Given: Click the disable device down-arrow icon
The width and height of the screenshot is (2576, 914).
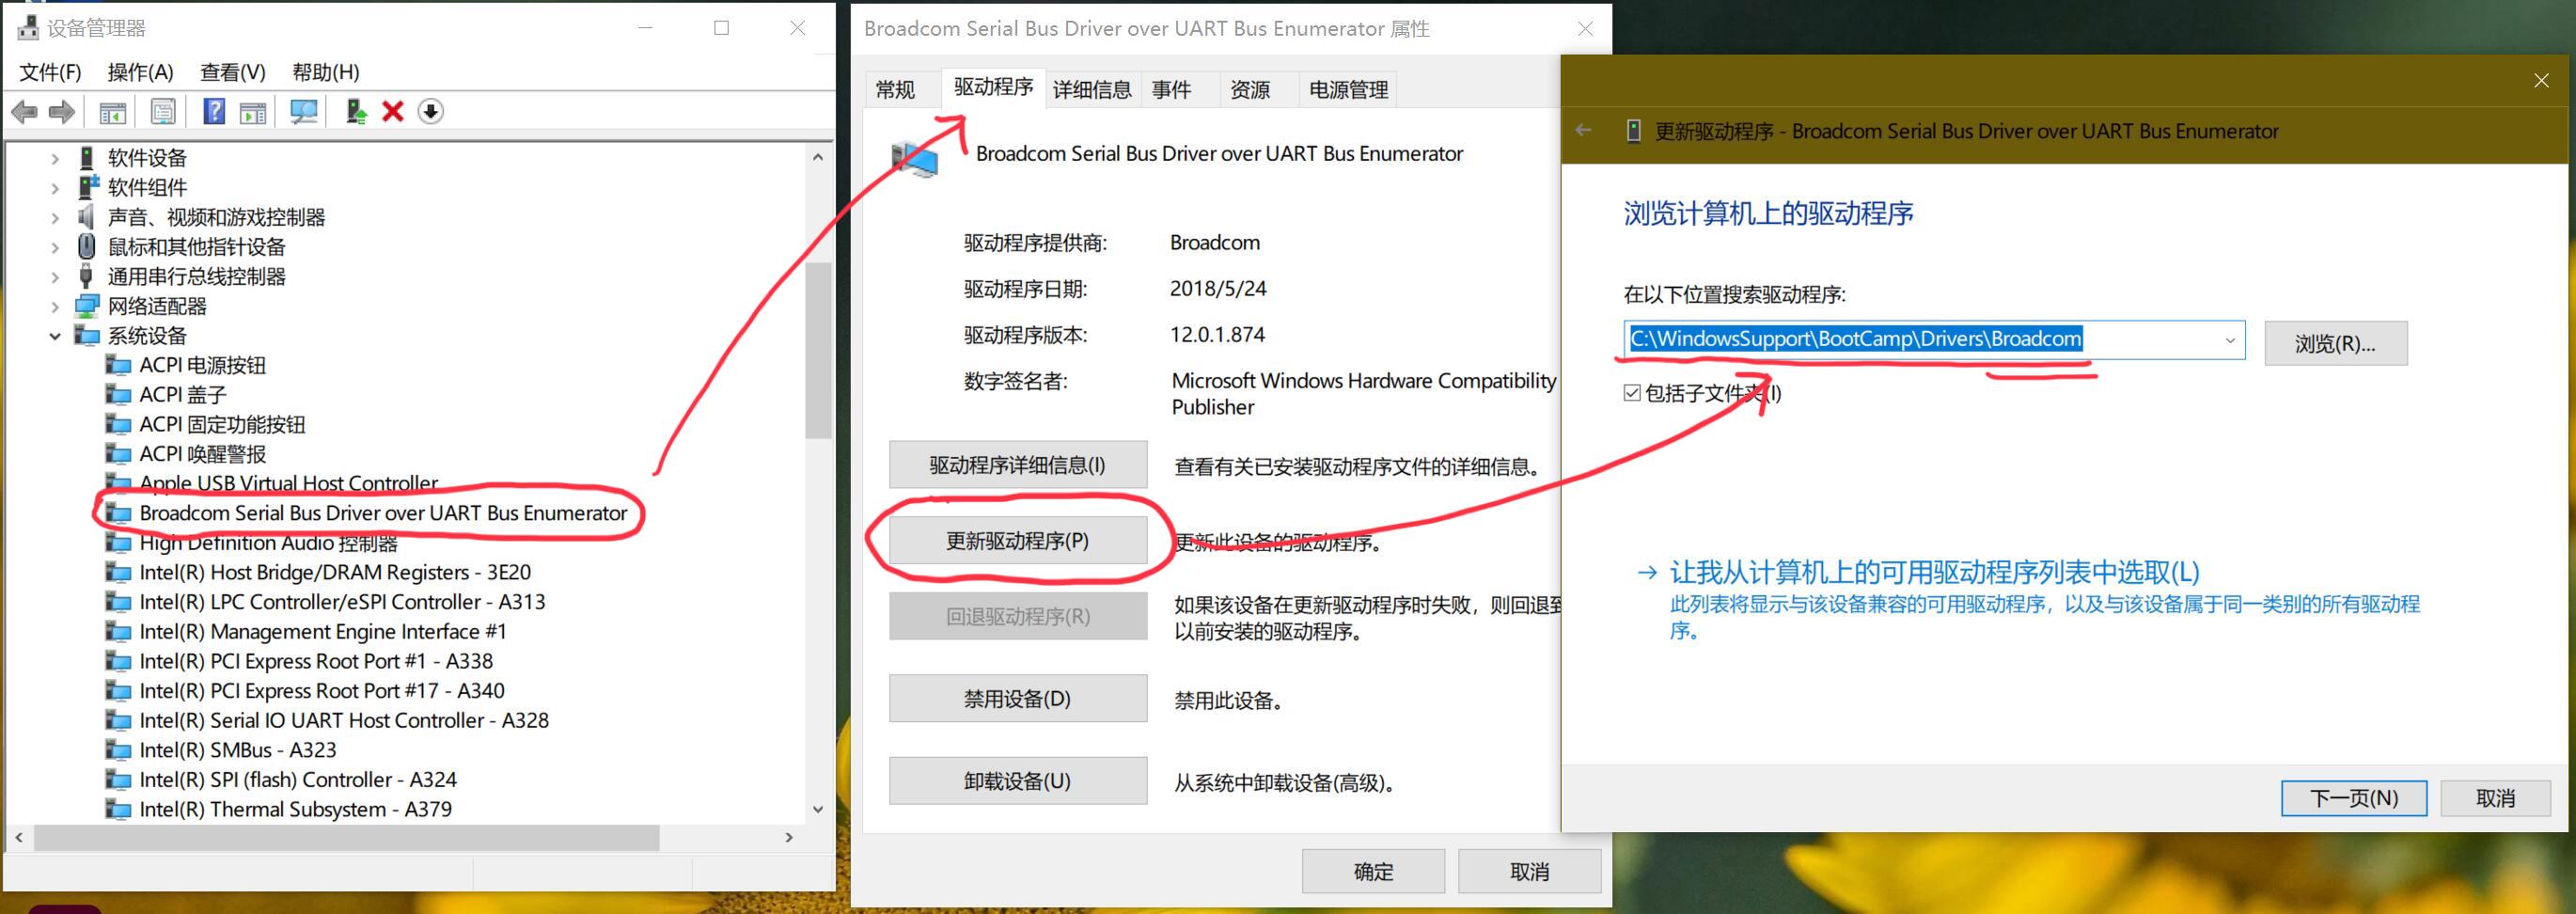Looking at the screenshot, I should (x=430, y=112).
